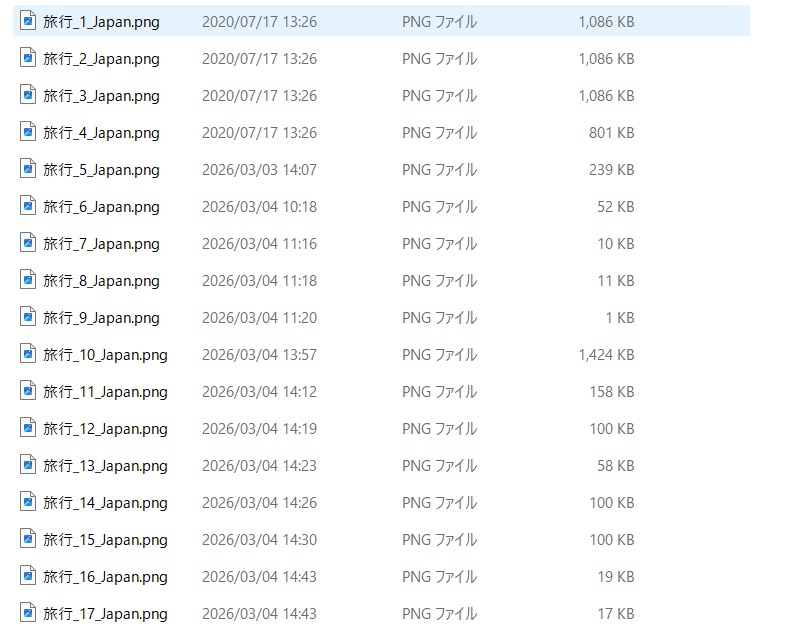Click the 10 KB size value
This screenshot has width=787, height=637.
(x=616, y=244)
